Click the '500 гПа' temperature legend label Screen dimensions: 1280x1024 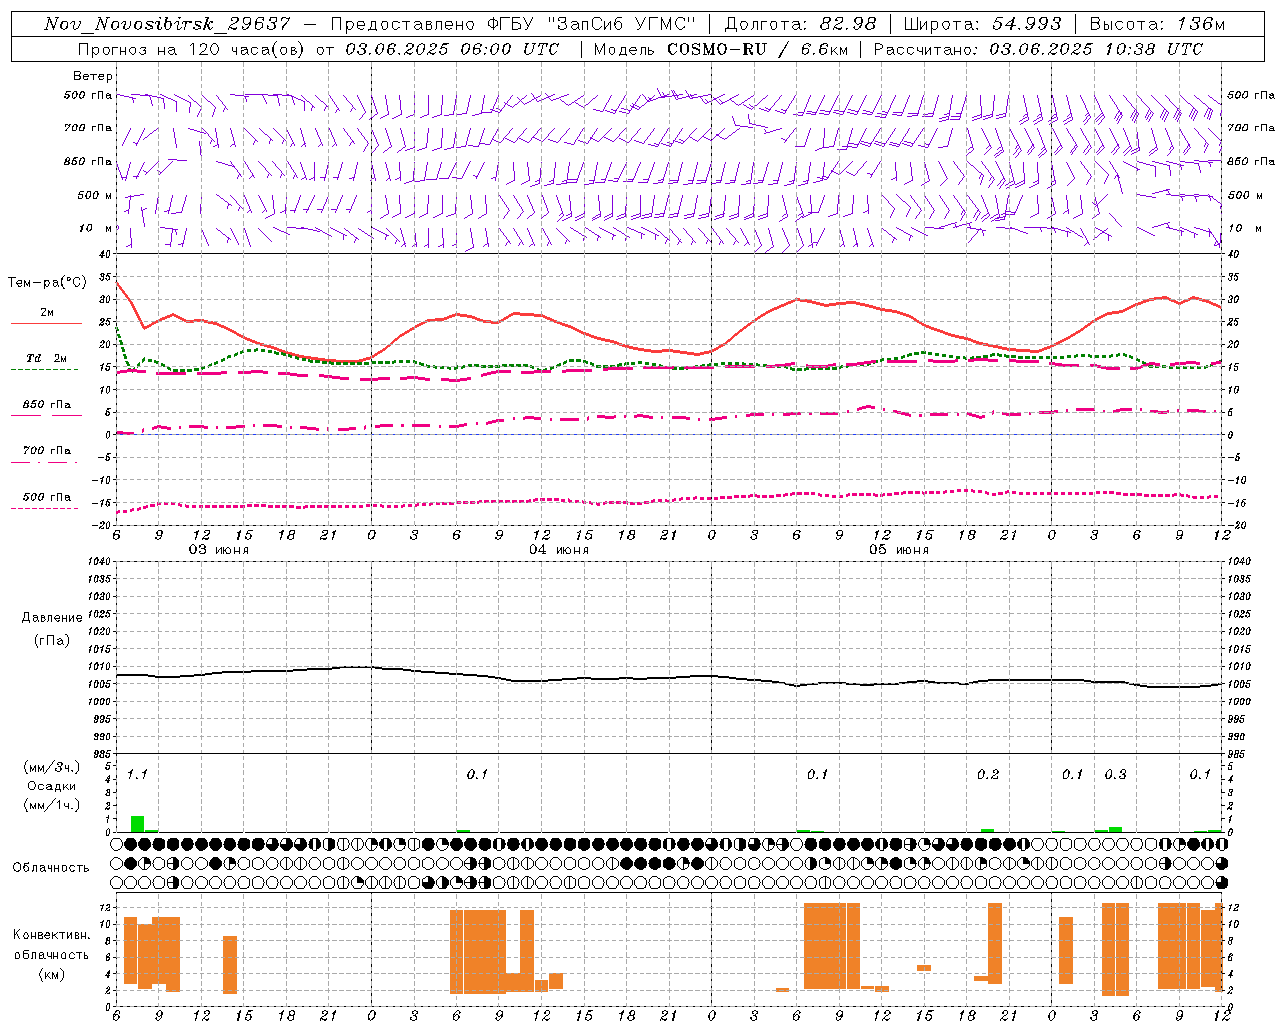(x=47, y=497)
